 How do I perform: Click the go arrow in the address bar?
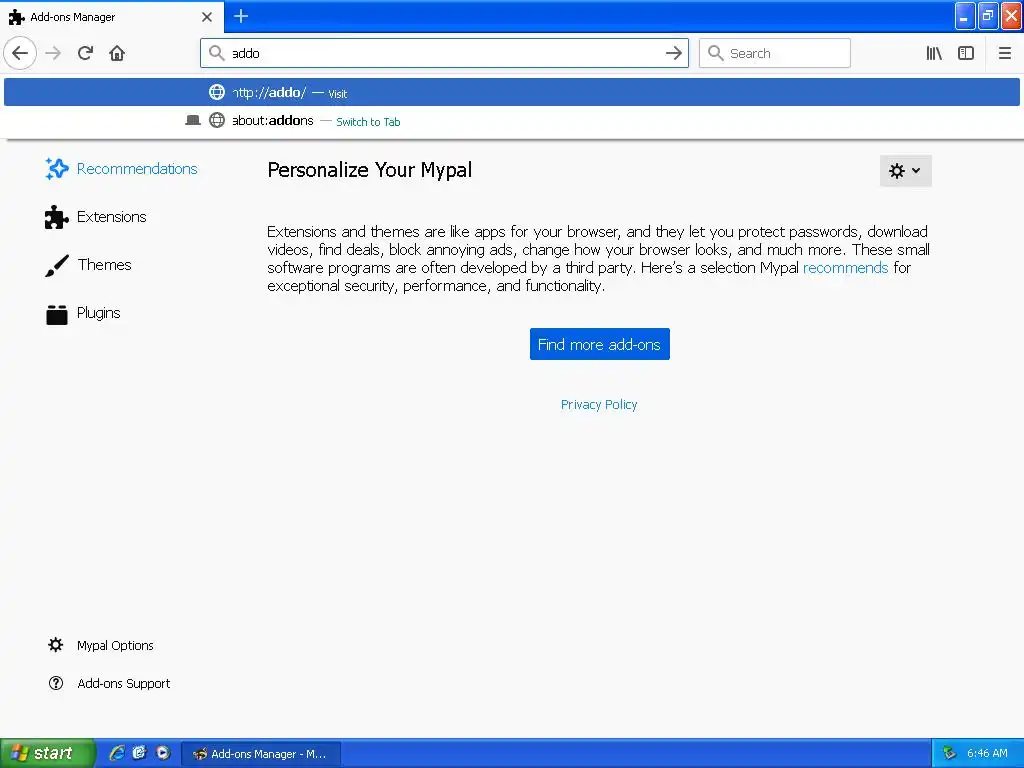[x=674, y=53]
